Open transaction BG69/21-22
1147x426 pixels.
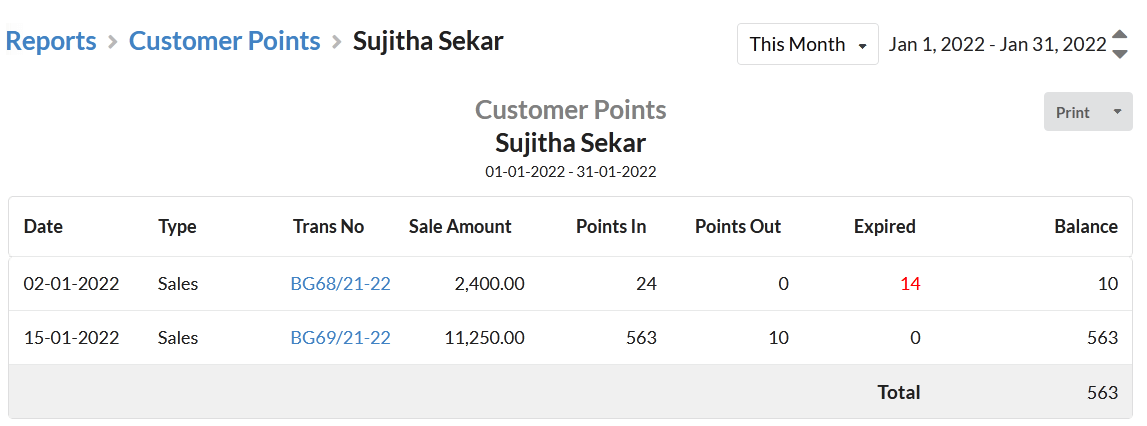(340, 337)
